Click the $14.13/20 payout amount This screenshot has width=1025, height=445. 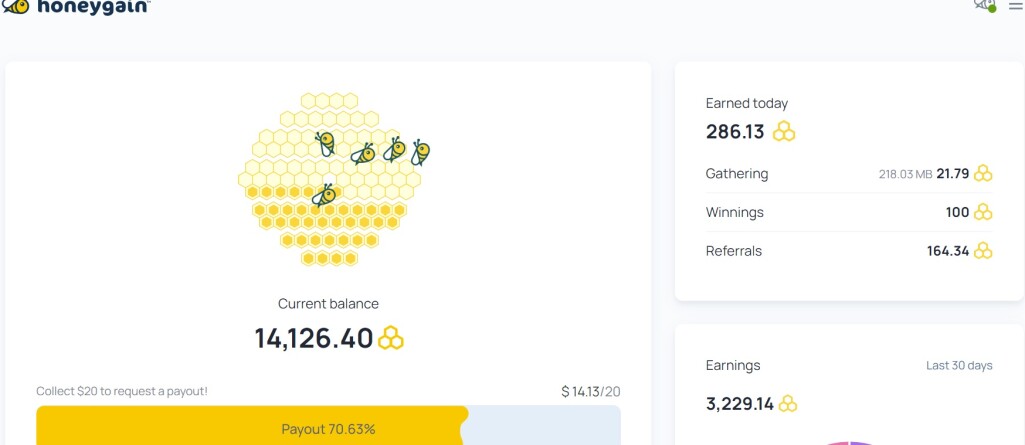[591, 391]
